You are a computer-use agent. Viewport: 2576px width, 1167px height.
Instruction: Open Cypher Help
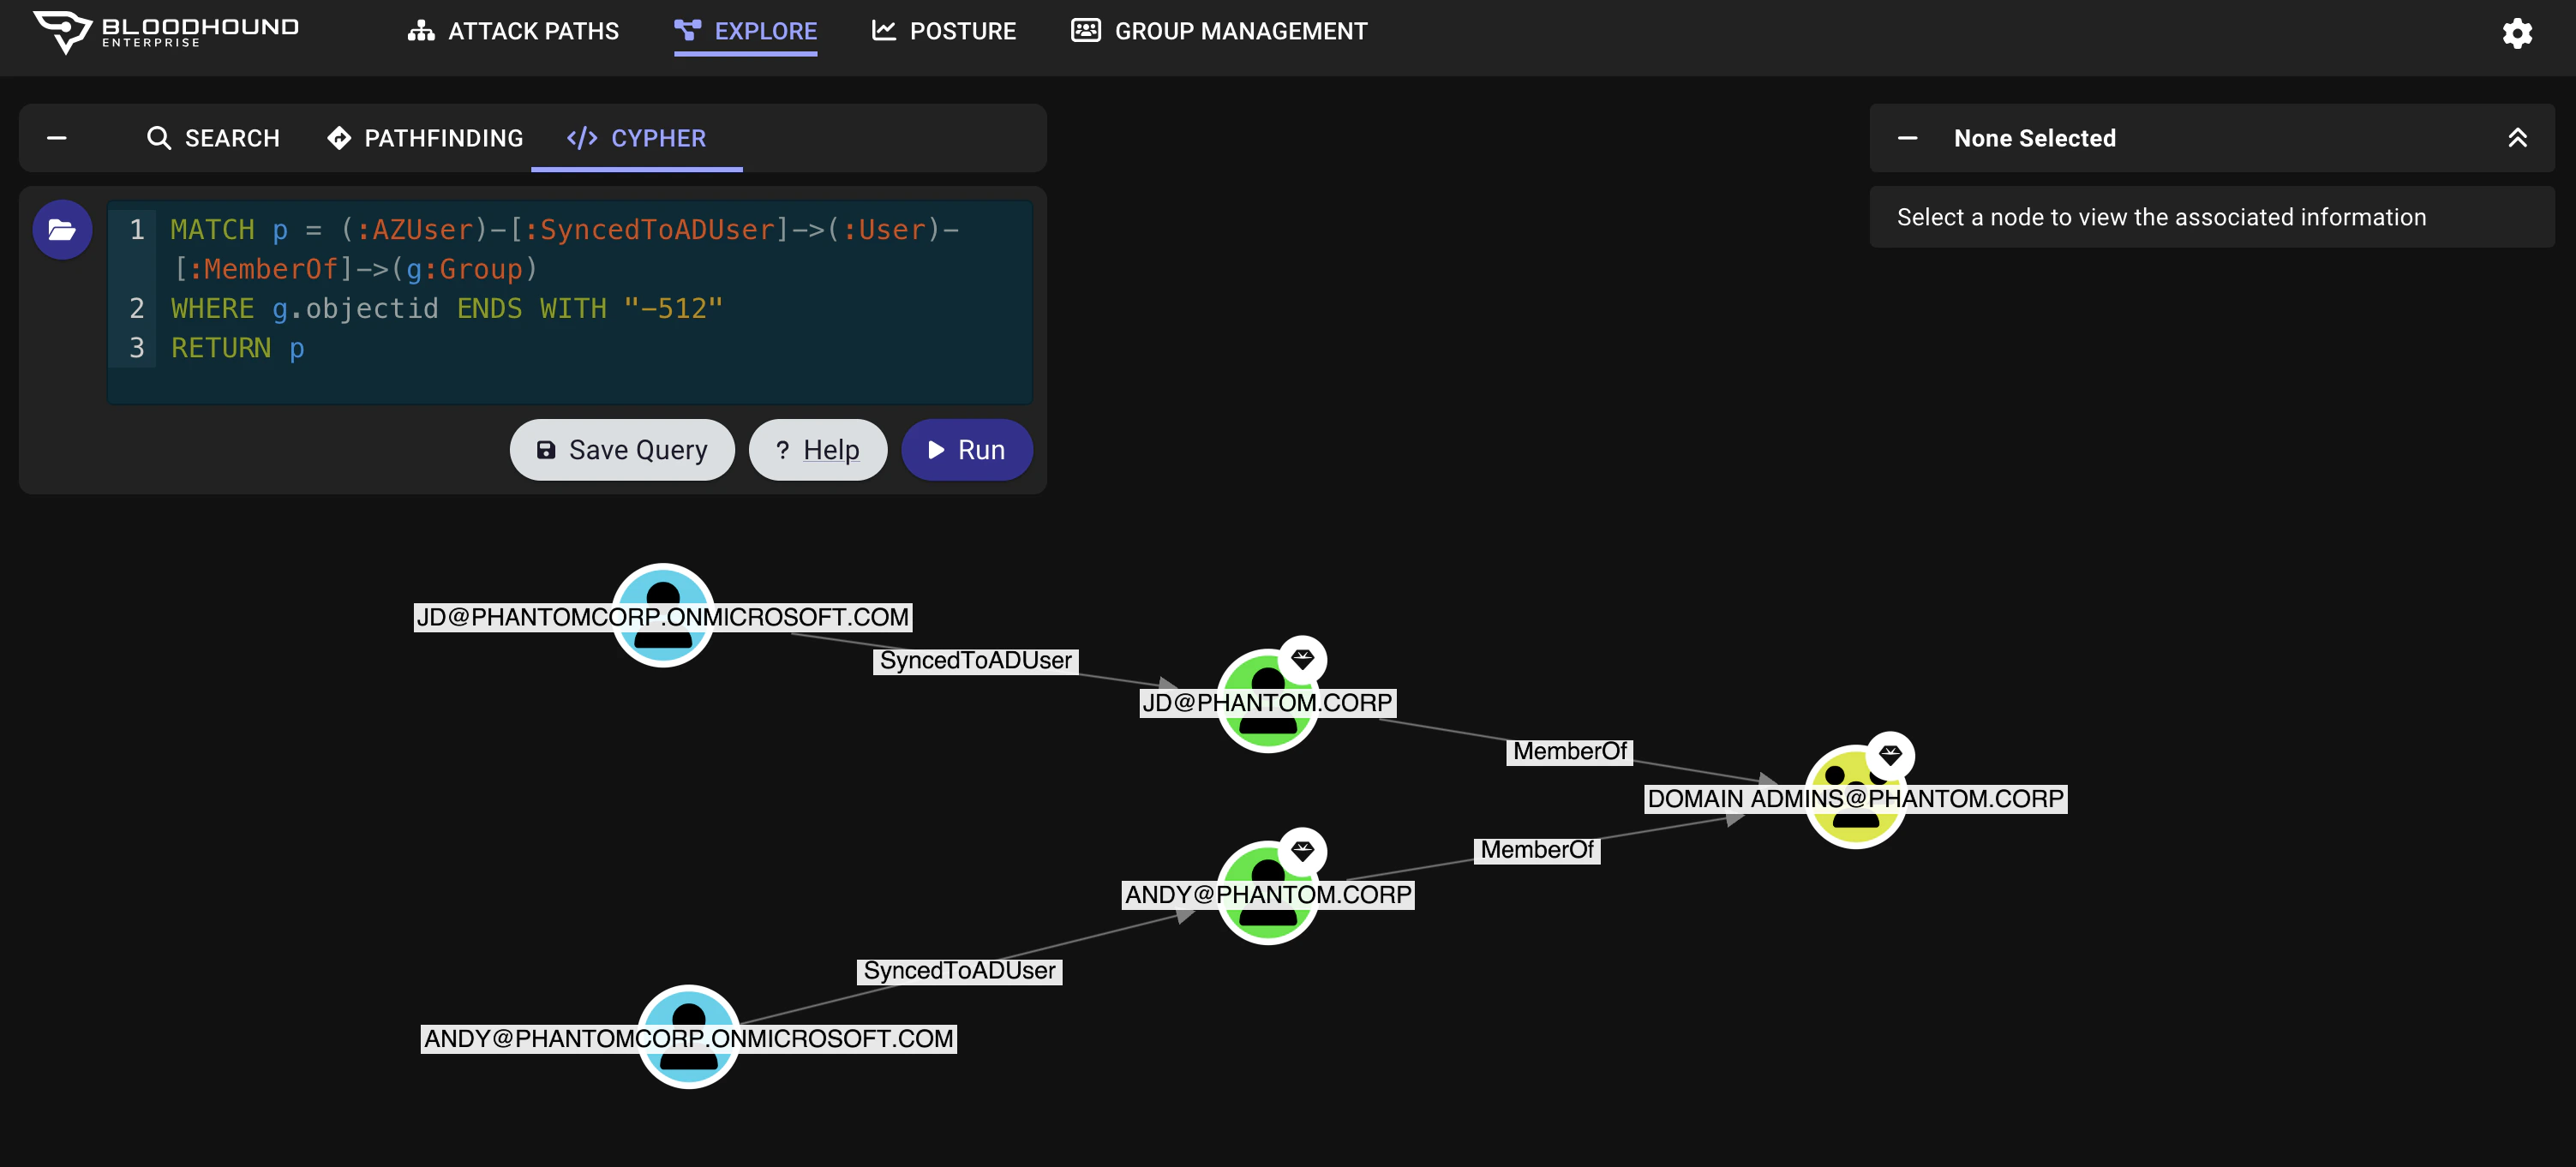point(817,450)
